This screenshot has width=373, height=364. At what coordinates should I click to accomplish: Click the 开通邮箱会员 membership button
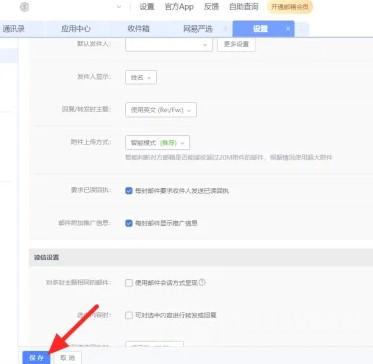pyautogui.click(x=290, y=7)
